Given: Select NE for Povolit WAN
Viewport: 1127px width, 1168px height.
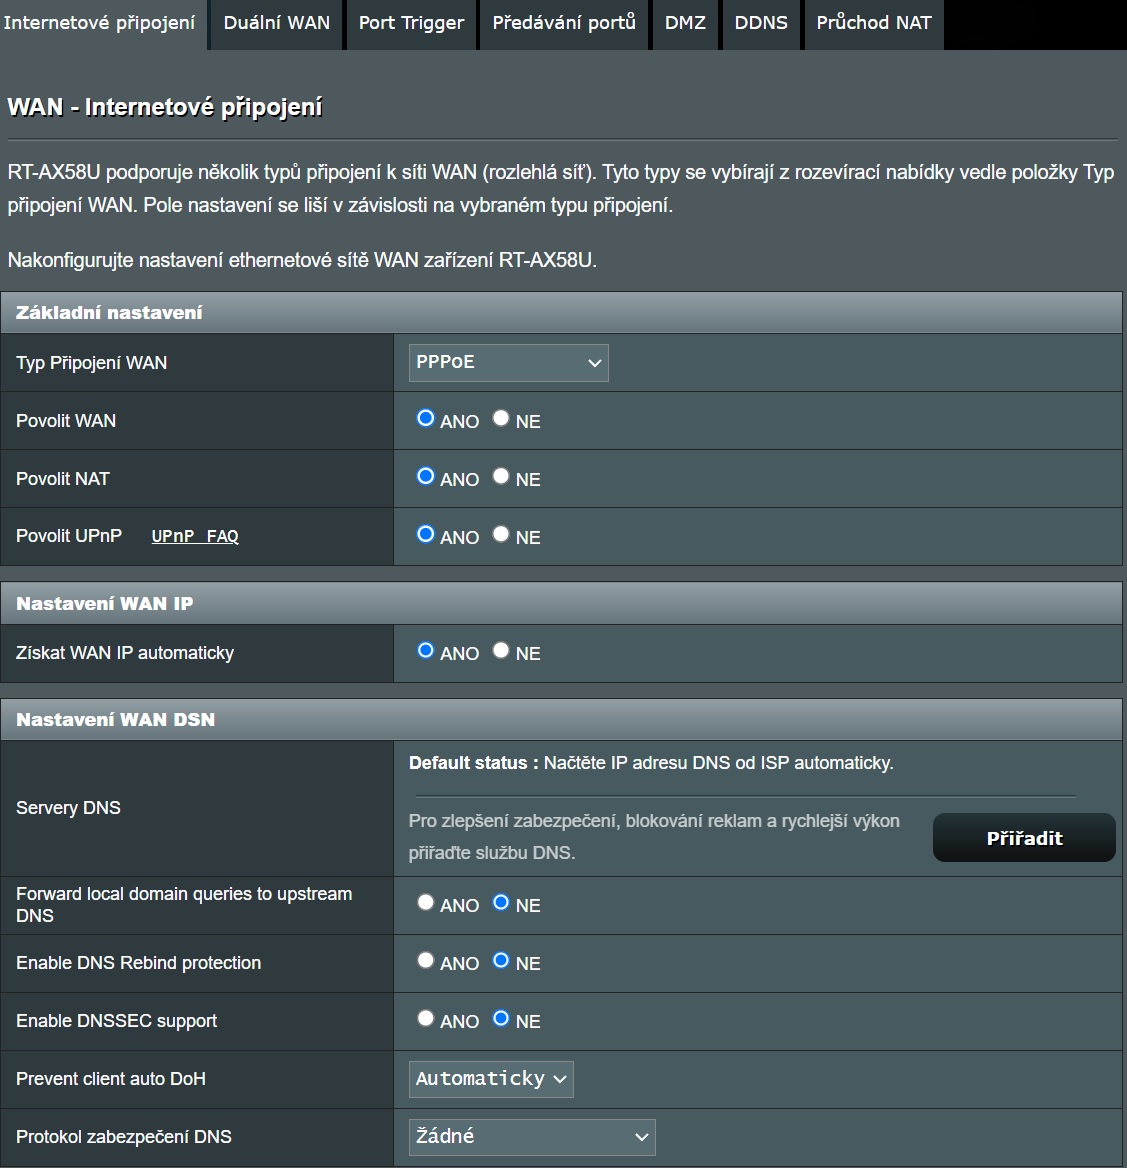Looking at the screenshot, I should pyautogui.click(x=501, y=419).
